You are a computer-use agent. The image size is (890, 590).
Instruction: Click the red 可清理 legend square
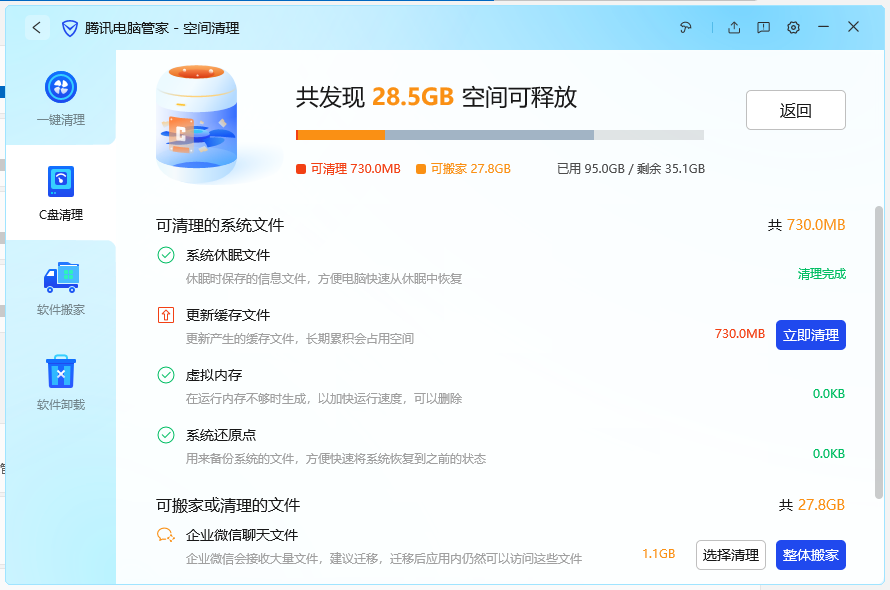pos(301,169)
